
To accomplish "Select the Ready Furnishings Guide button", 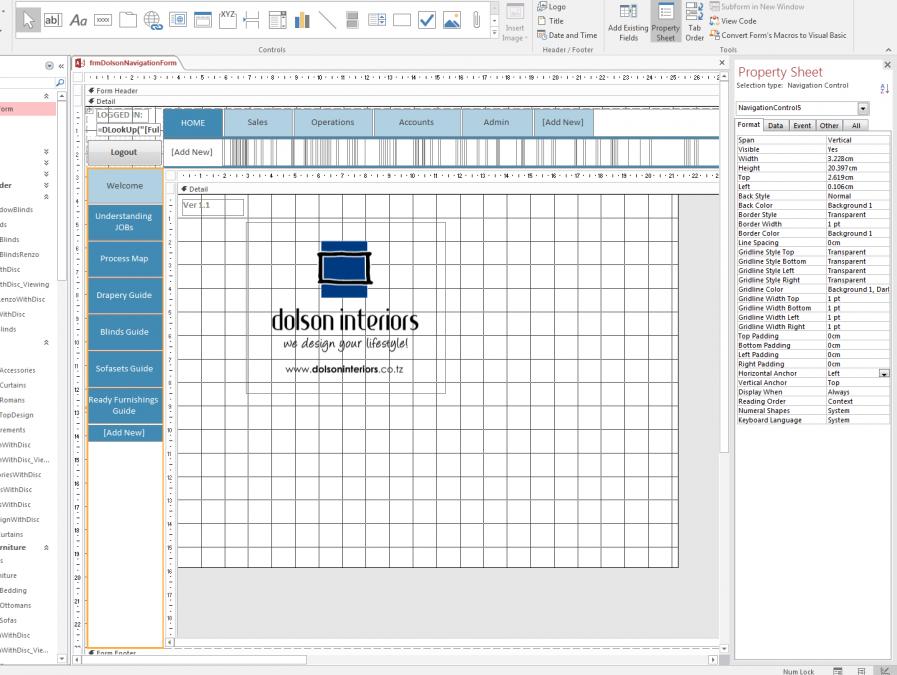I will 124,406.
